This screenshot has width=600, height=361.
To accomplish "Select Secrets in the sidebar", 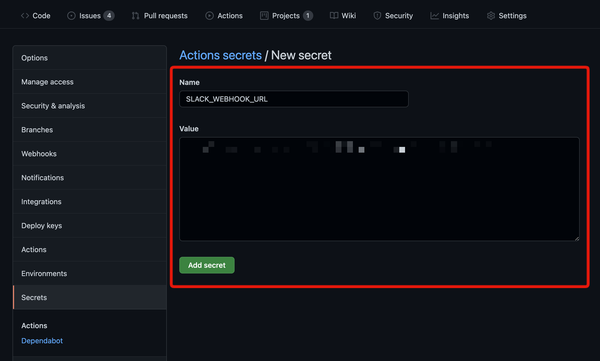I will click(x=90, y=297).
